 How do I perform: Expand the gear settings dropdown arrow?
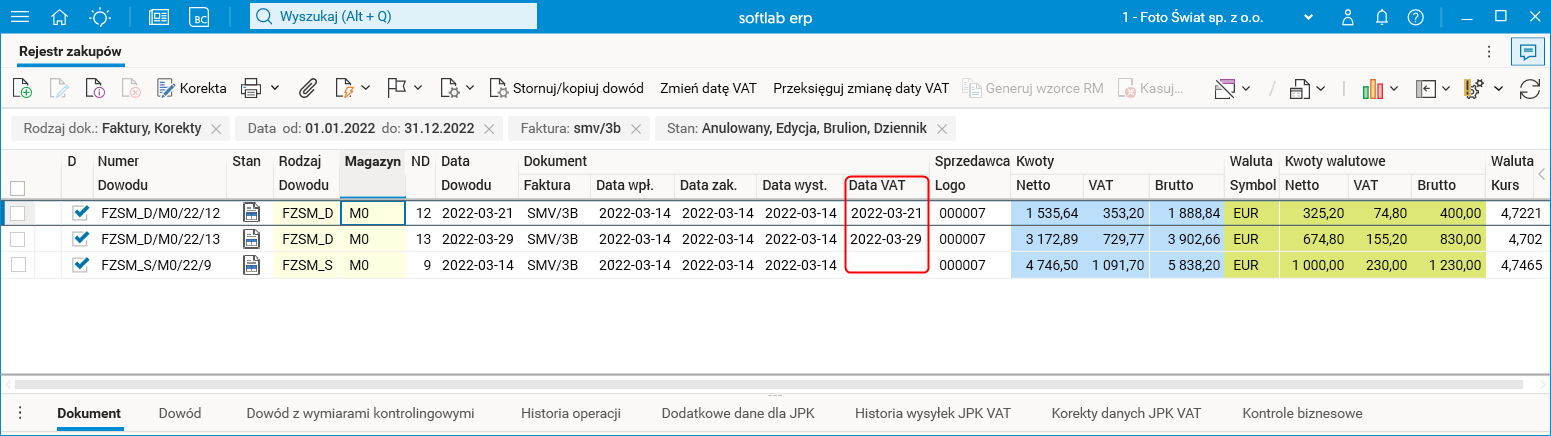point(1498,88)
